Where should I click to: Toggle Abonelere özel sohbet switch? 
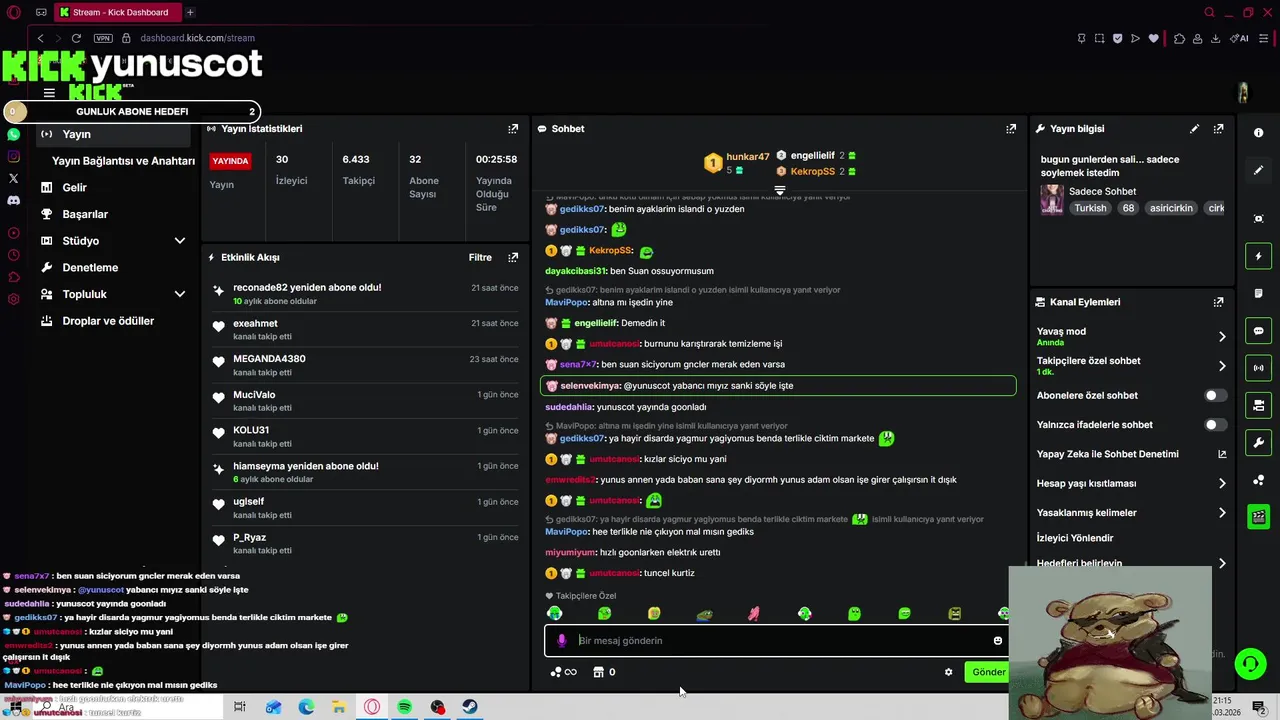coord(1215,395)
